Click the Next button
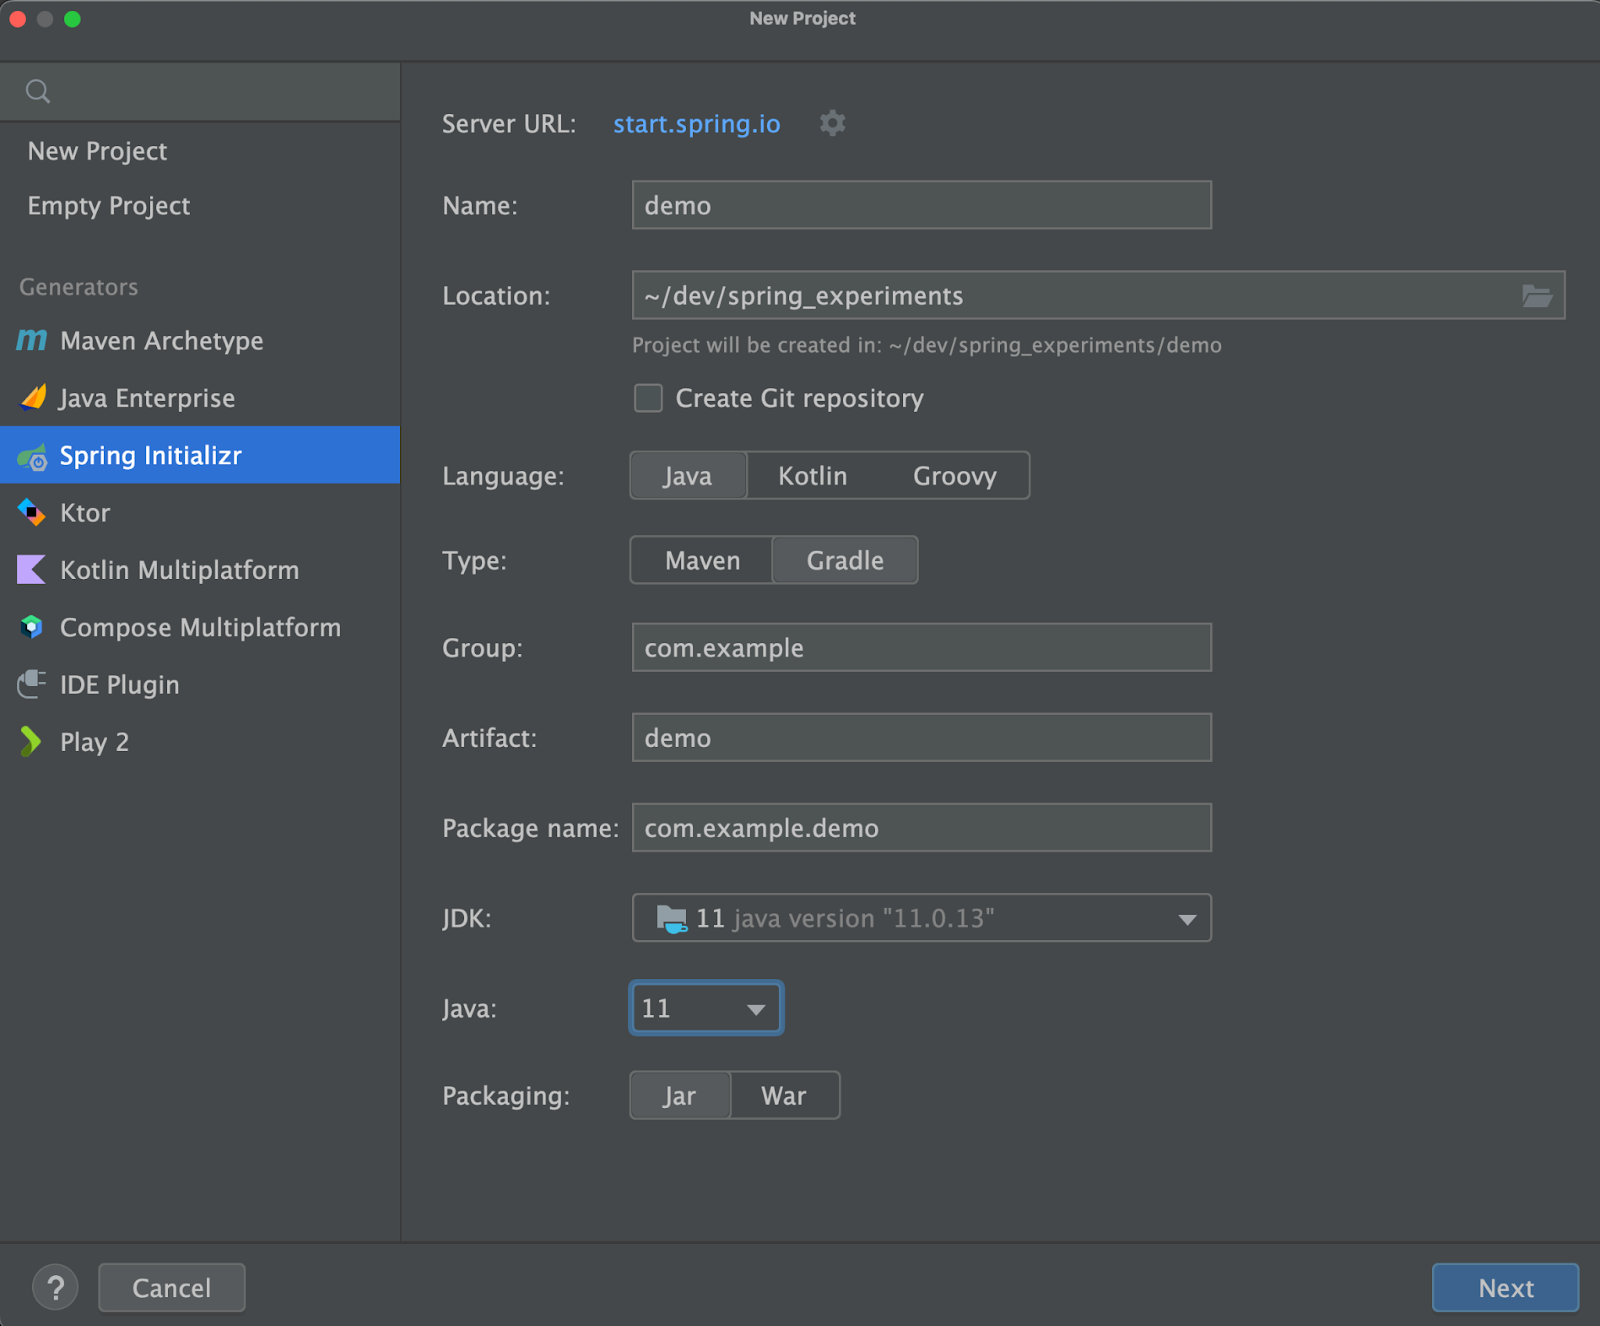 tap(1505, 1287)
